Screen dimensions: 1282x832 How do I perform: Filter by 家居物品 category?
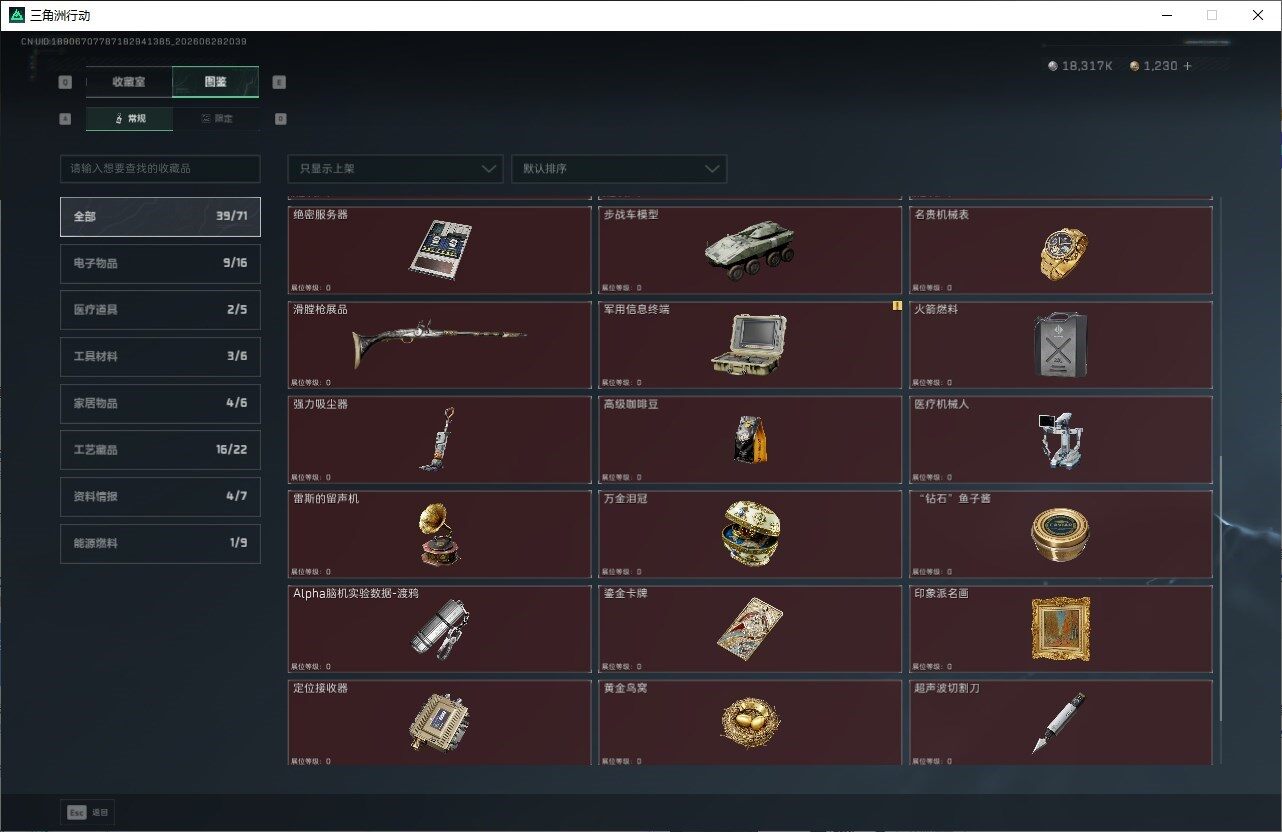(160, 403)
